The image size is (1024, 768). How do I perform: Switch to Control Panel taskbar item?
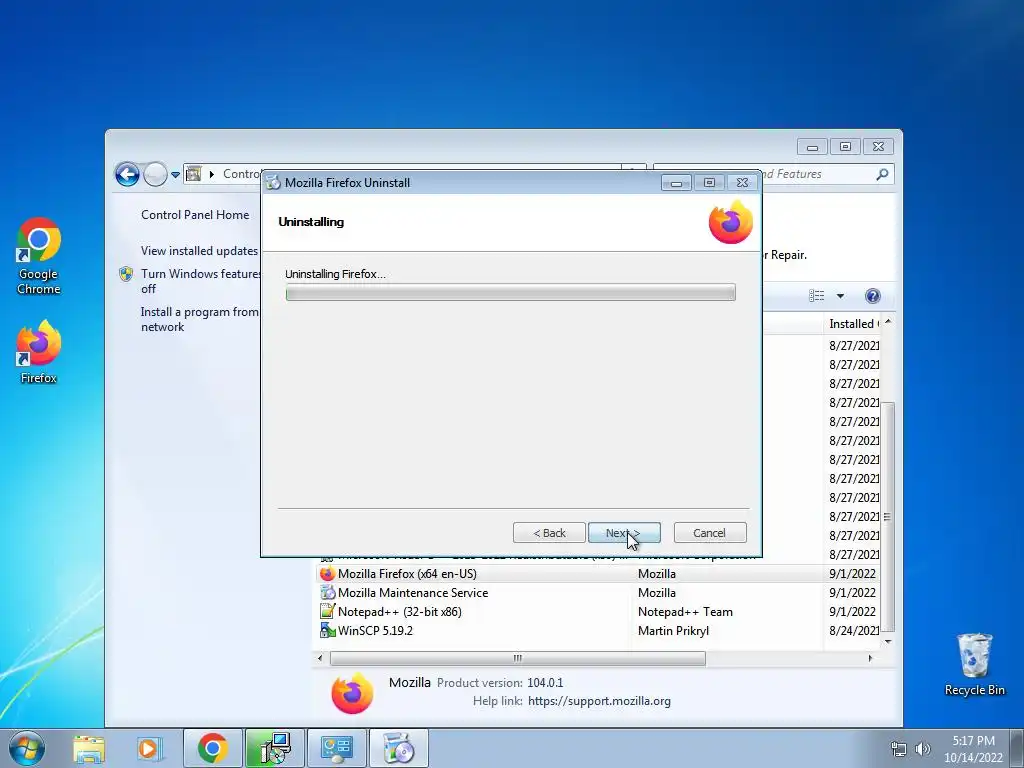click(x=337, y=748)
